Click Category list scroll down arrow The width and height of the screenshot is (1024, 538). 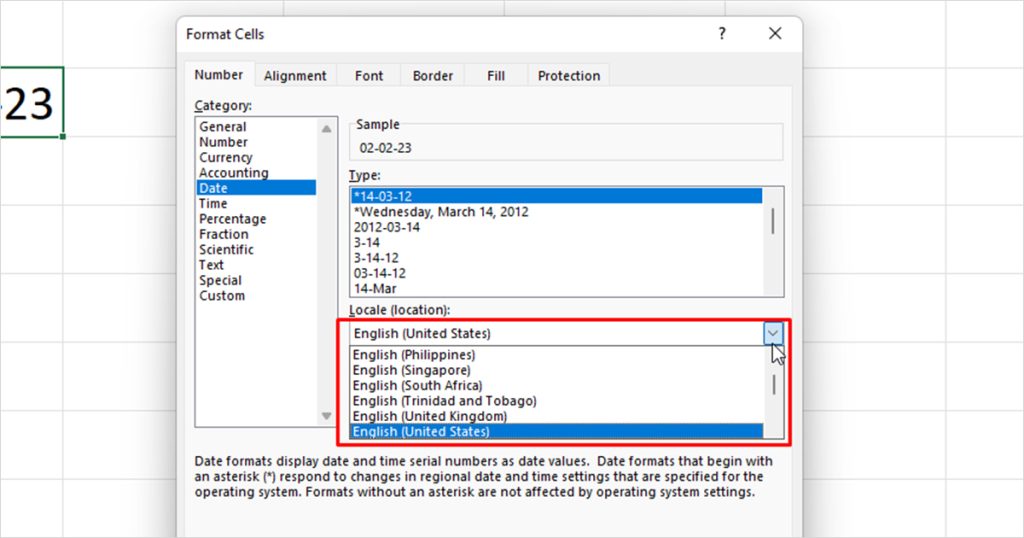click(x=327, y=416)
